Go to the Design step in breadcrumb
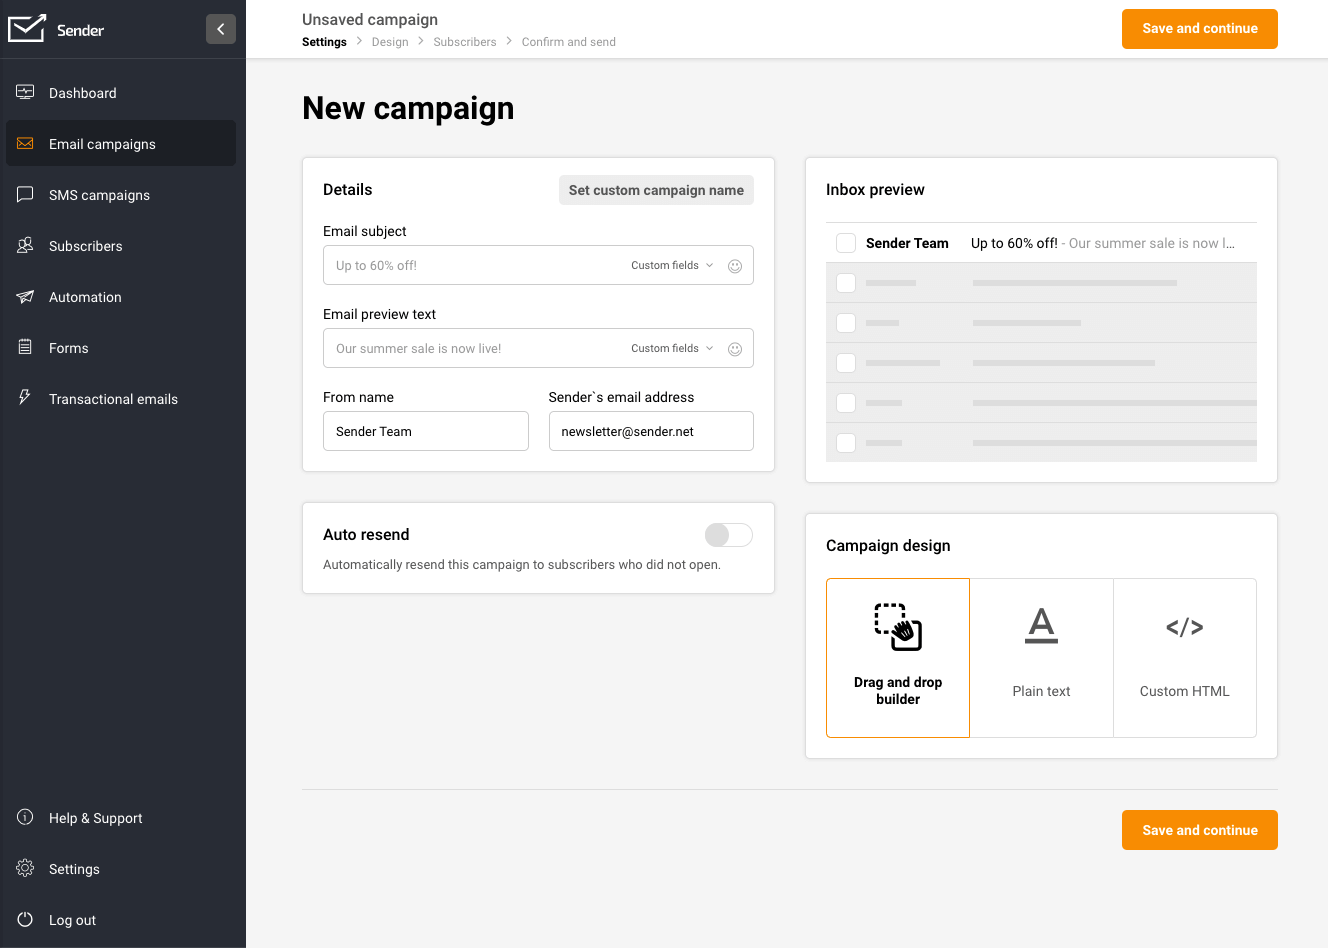Viewport: 1328px width, 948px height. click(390, 41)
